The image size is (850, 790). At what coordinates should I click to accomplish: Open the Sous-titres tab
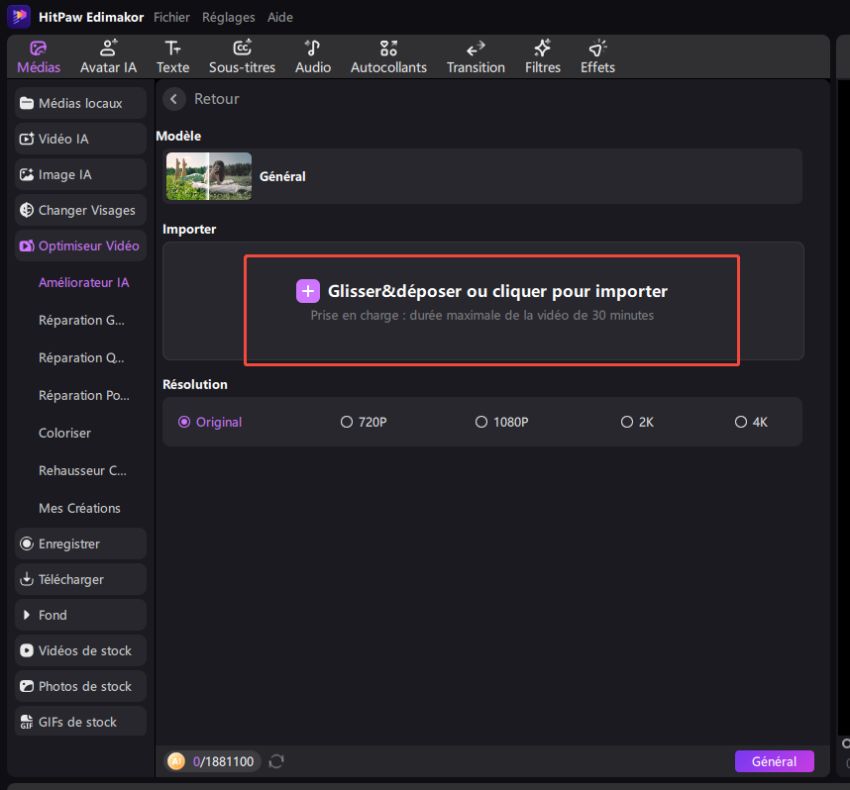click(242, 57)
